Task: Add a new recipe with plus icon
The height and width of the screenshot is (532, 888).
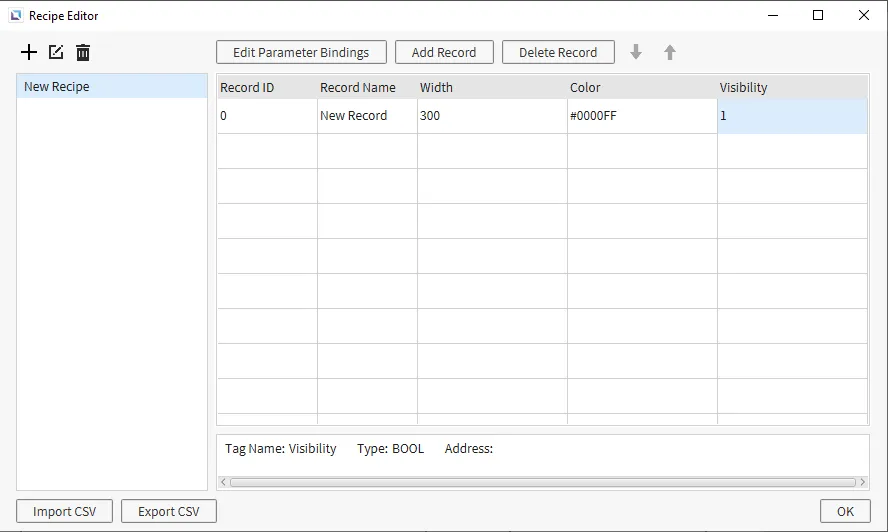Action: [29, 52]
